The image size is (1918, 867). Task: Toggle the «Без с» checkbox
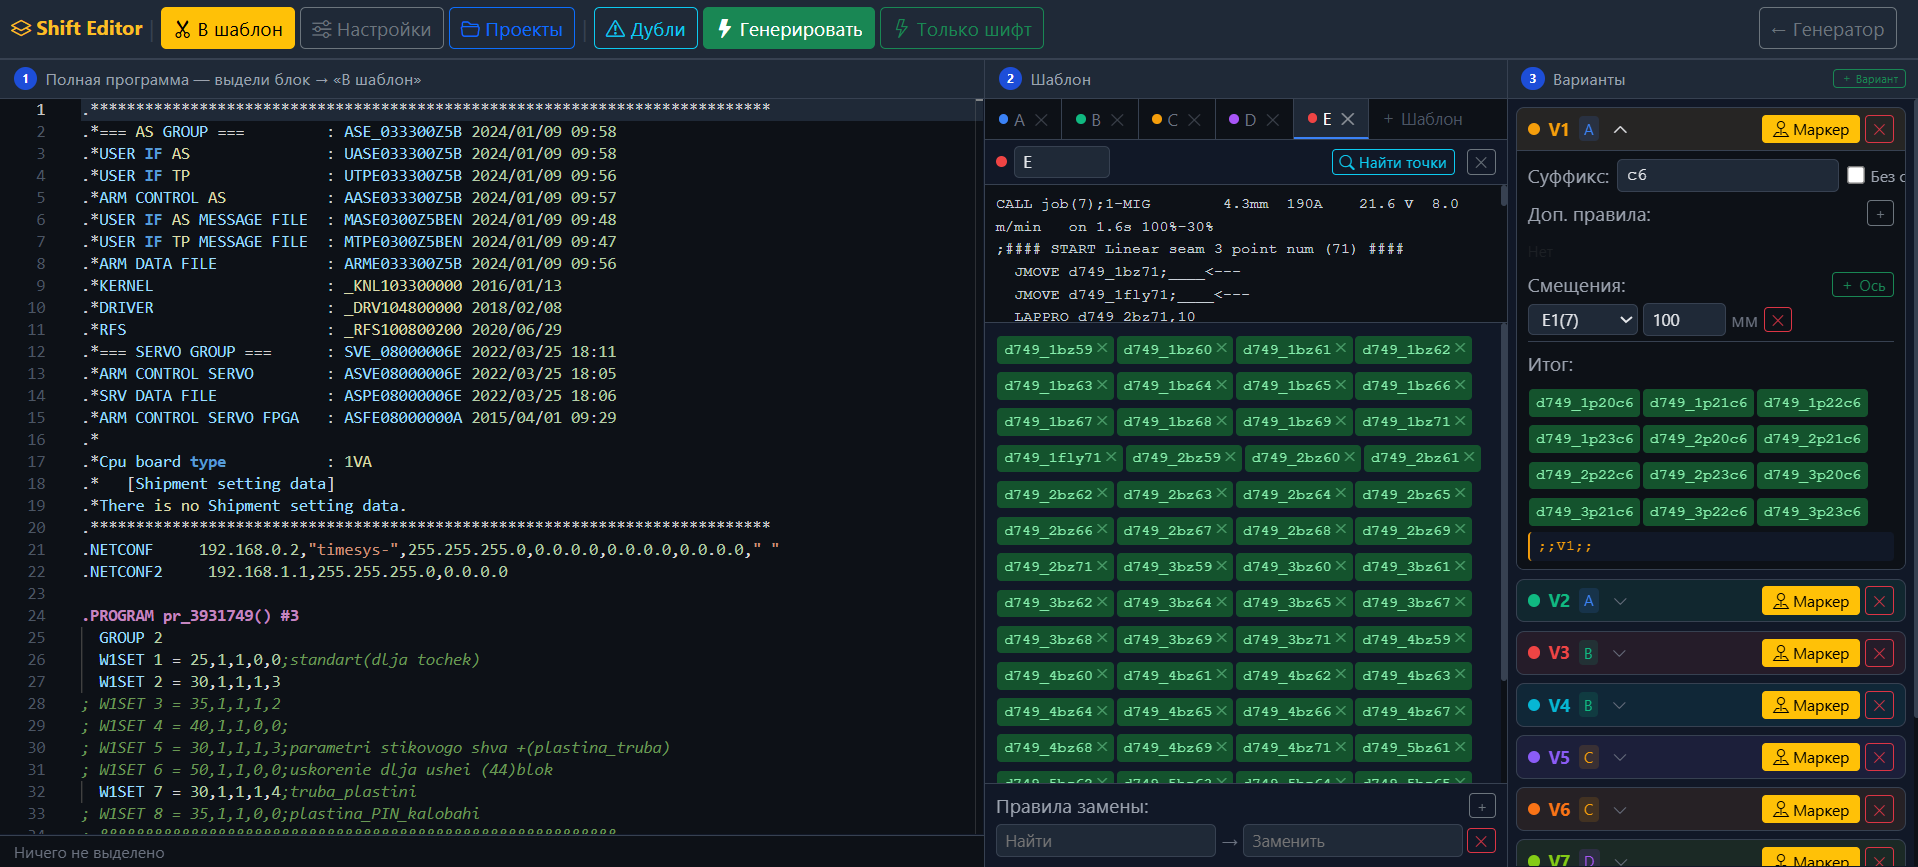[x=1856, y=175]
